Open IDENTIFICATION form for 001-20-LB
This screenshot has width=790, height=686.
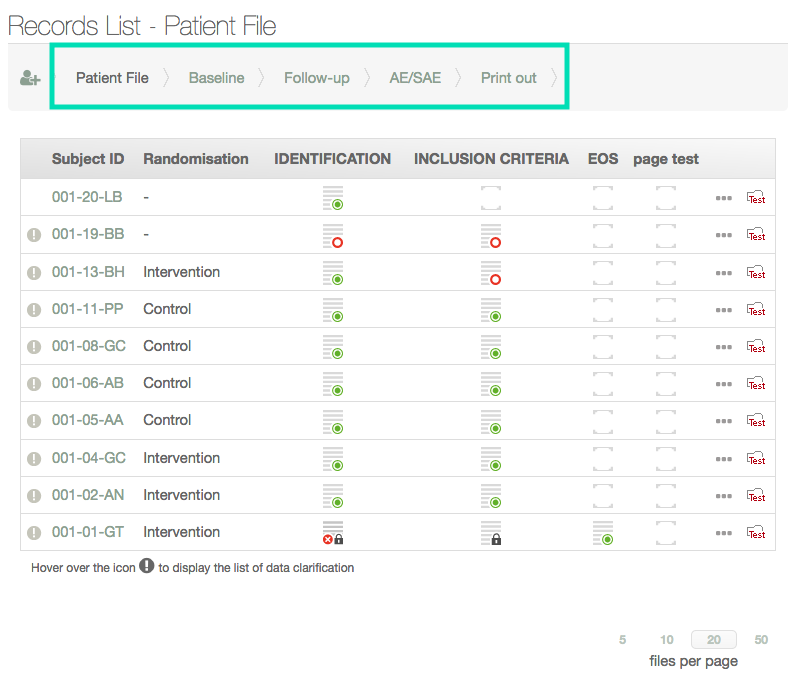click(x=333, y=198)
